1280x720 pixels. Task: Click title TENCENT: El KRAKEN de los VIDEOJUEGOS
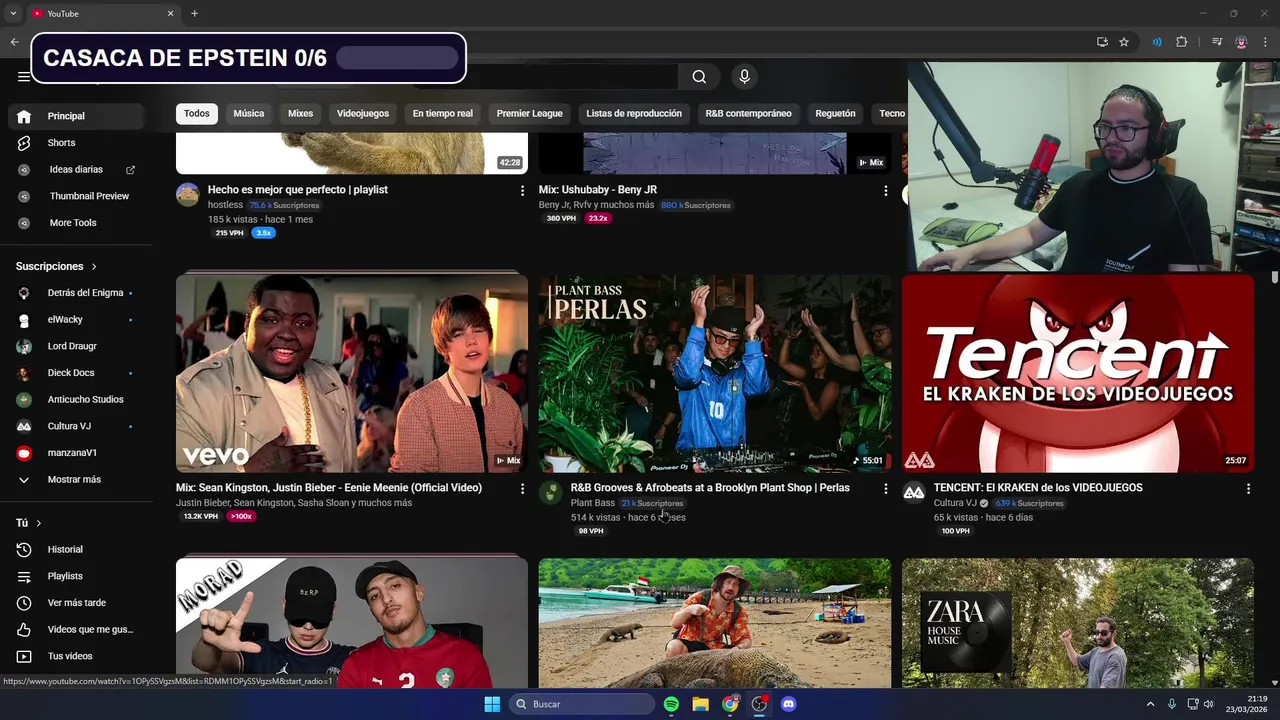tap(1038, 488)
